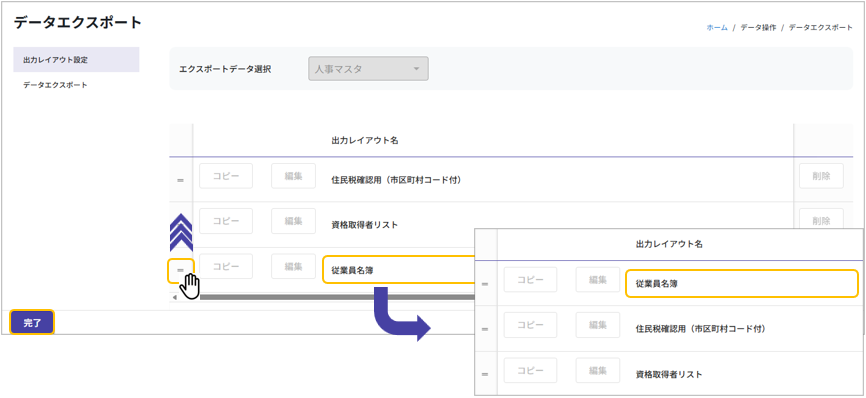Click the データエクスポート page title
Image resolution: width=866 pixels, height=398 pixels.
(78, 23)
